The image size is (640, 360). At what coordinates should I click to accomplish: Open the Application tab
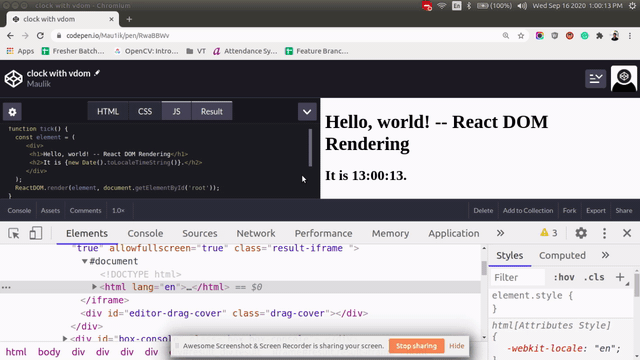(453, 233)
